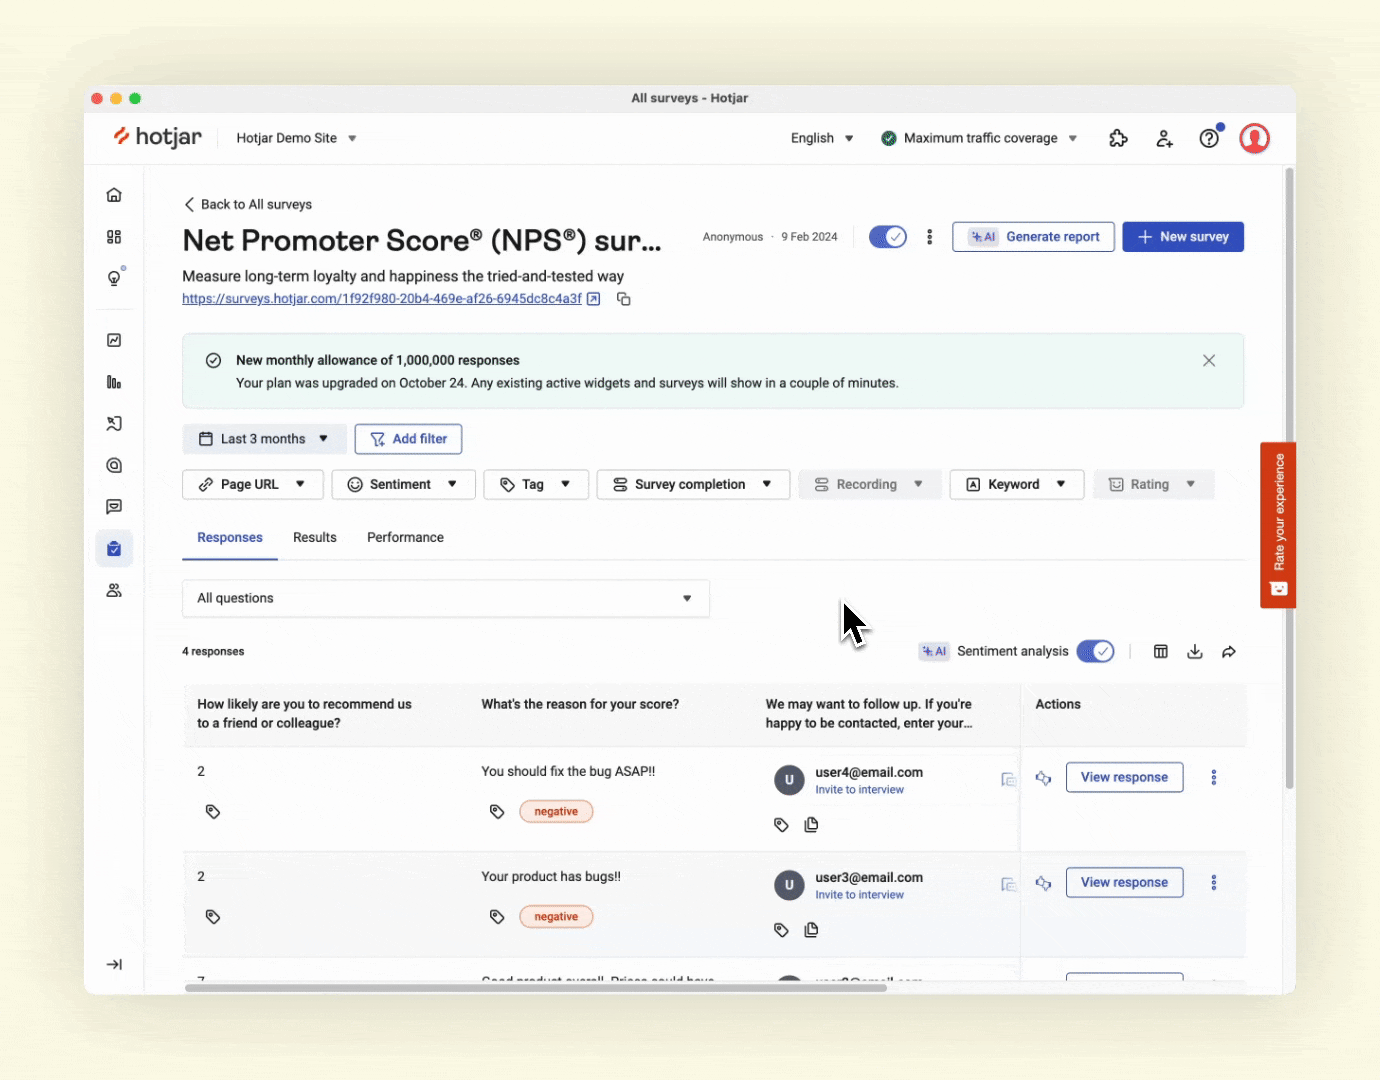Open the Surveys clipboard icon in sidebar
The width and height of the screenshot is (1380, 1080).
click(x=114, y=548)
